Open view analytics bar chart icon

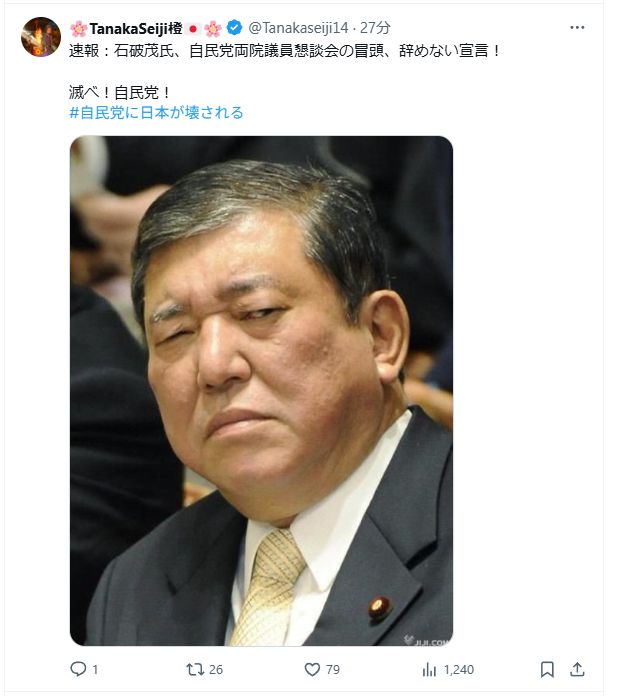pos(429,669)
